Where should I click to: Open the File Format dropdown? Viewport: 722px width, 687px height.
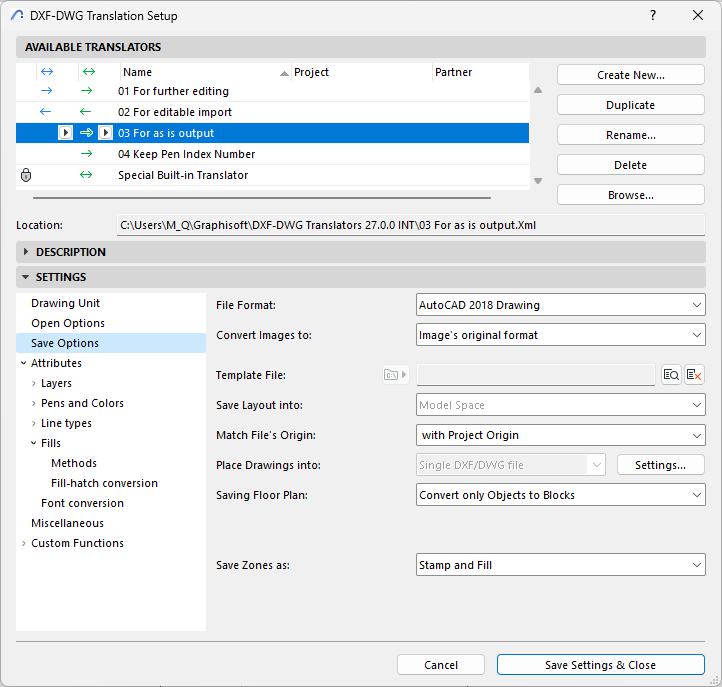(560, 305)
